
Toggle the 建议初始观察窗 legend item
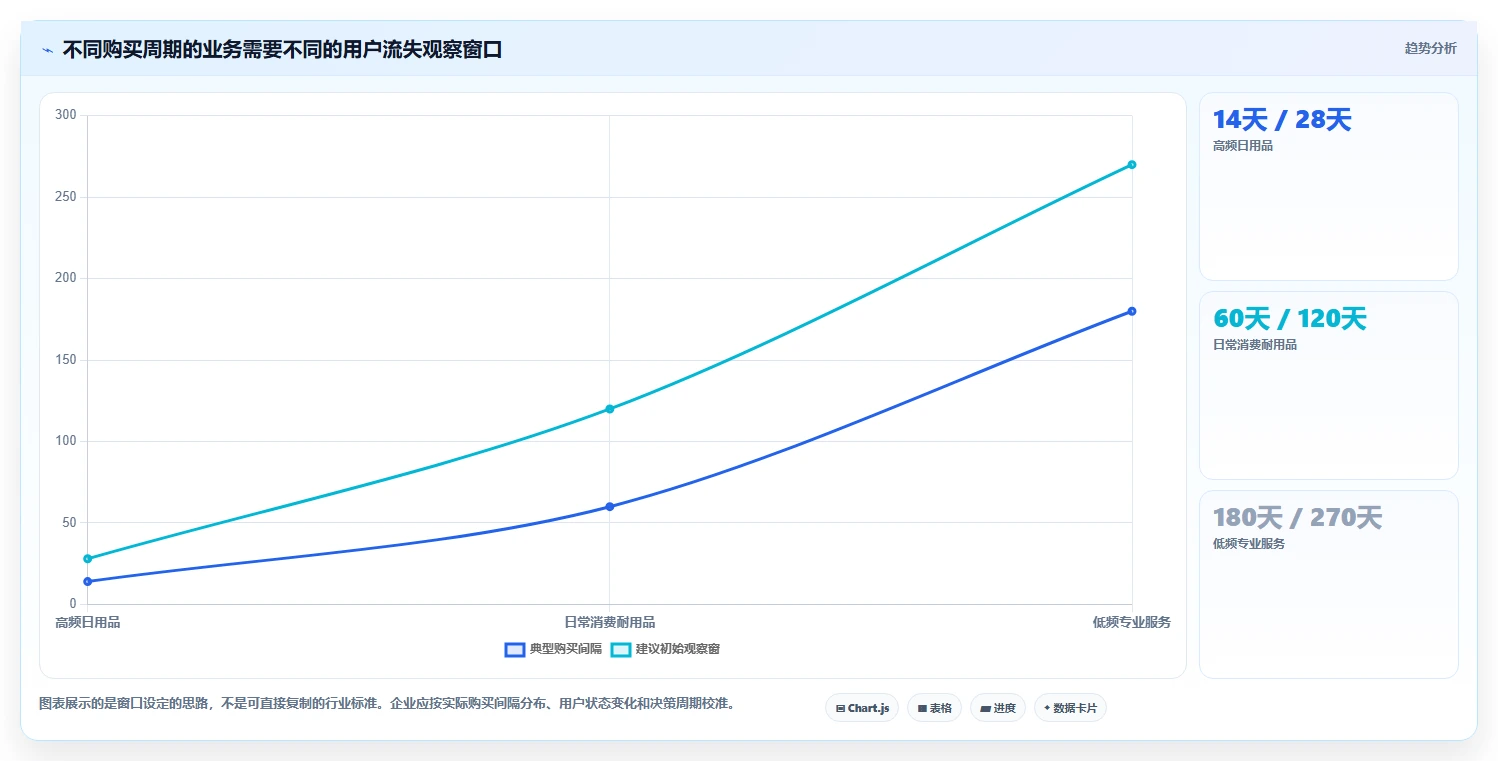click(x=665, y=649)
